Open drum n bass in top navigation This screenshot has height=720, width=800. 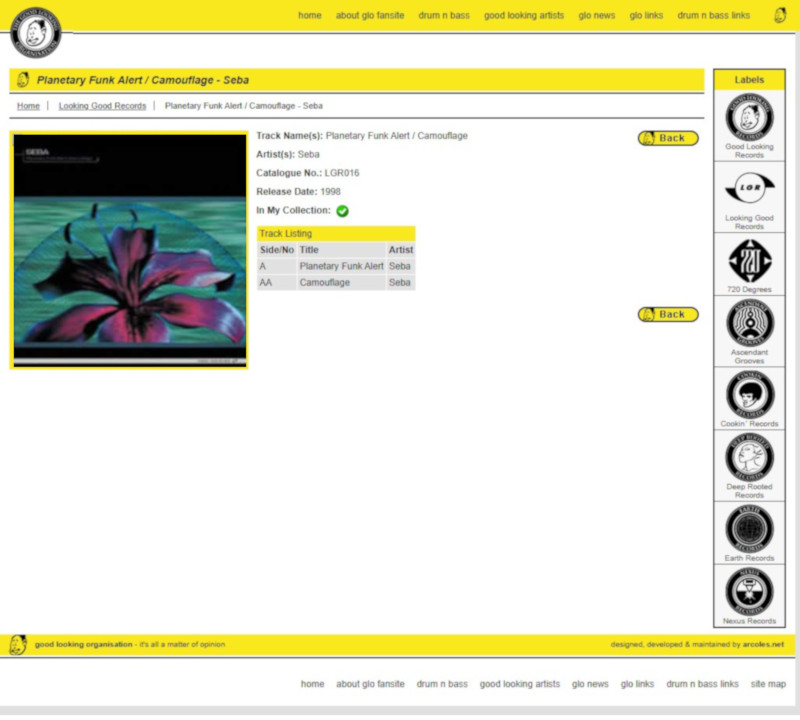[x=444, y=15]
